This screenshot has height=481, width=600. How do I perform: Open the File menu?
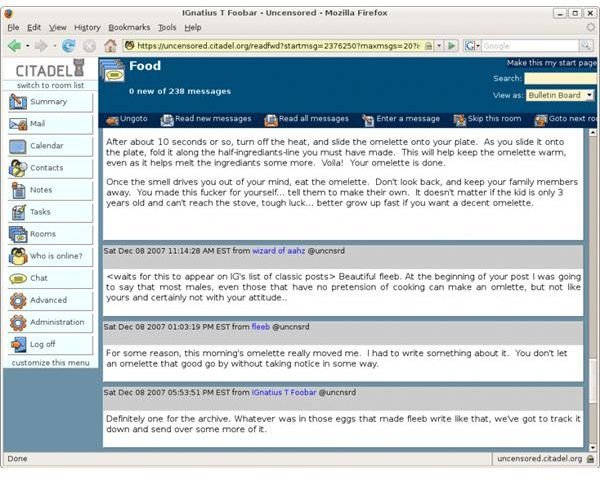(x=13, y=28)
